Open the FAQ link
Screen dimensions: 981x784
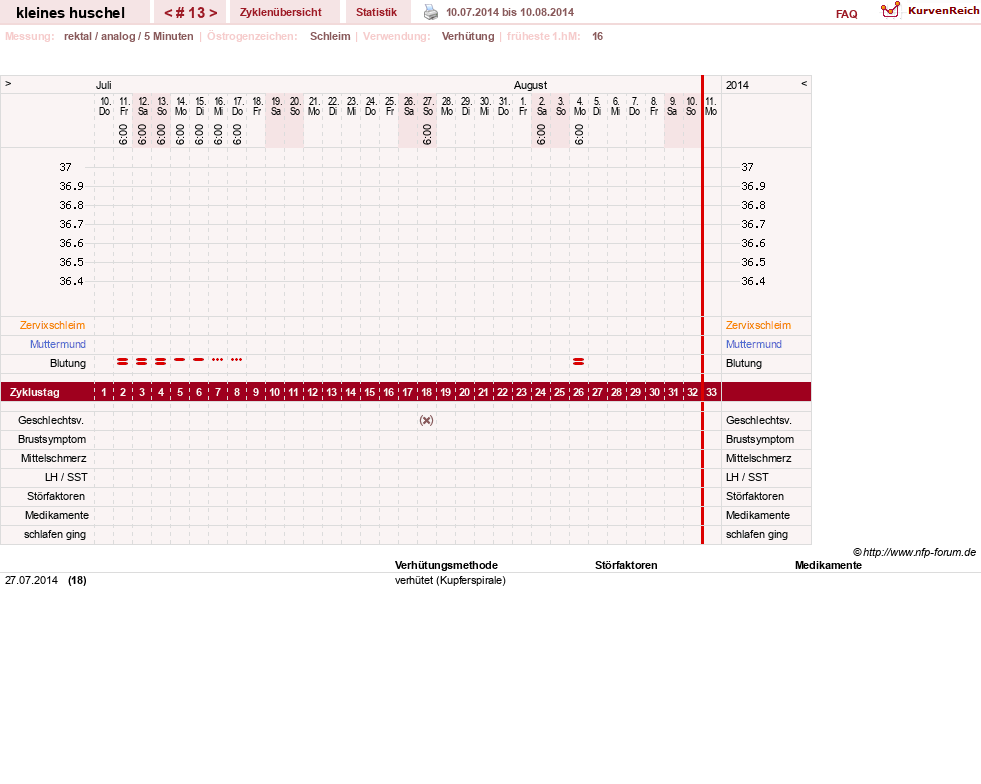tap(846, 14)
